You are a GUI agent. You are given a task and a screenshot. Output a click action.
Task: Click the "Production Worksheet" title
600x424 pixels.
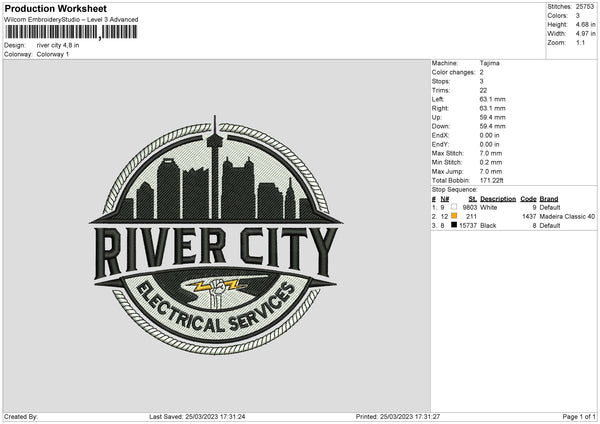pos(48,8)
